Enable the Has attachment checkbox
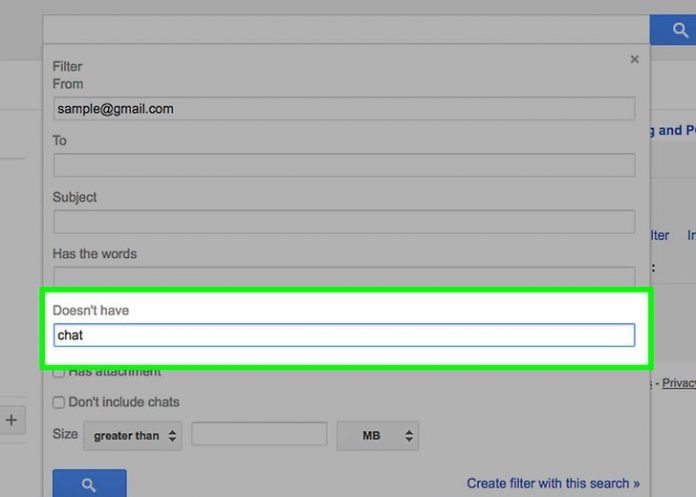This screenshot has width=696, height=497. [x=59, y=372]
